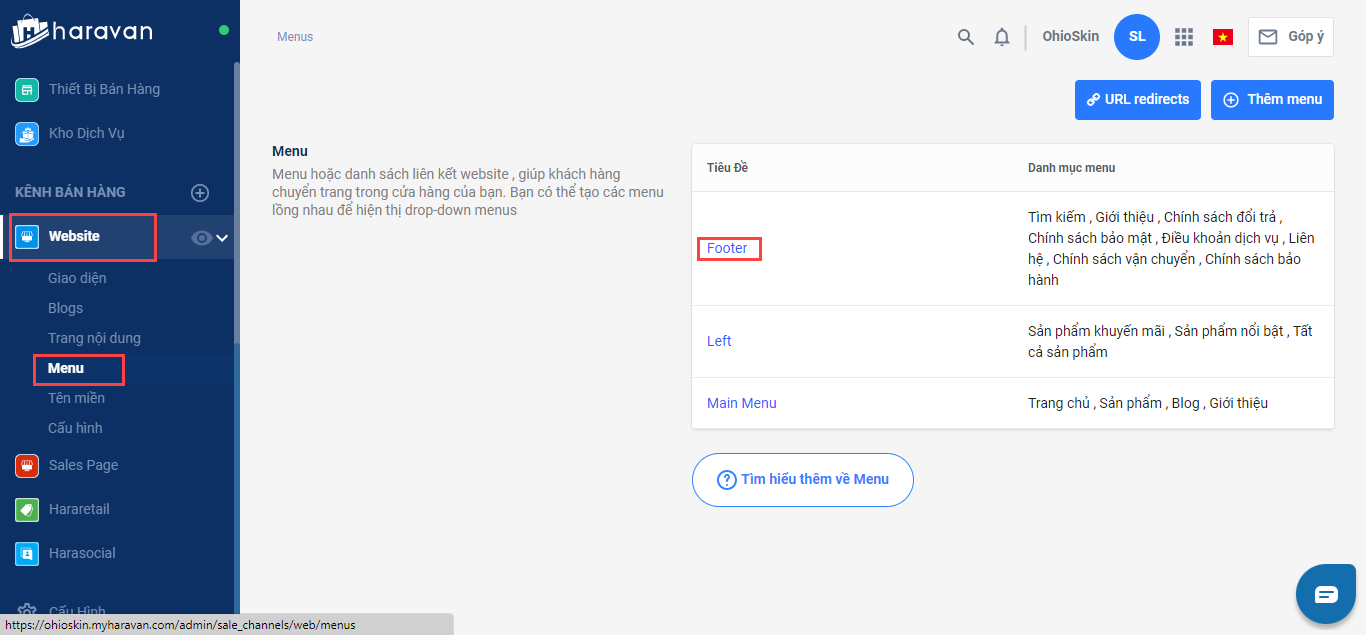Click the eye icon beside Website
1366x635 pixels.
click(x=202, y=238)
